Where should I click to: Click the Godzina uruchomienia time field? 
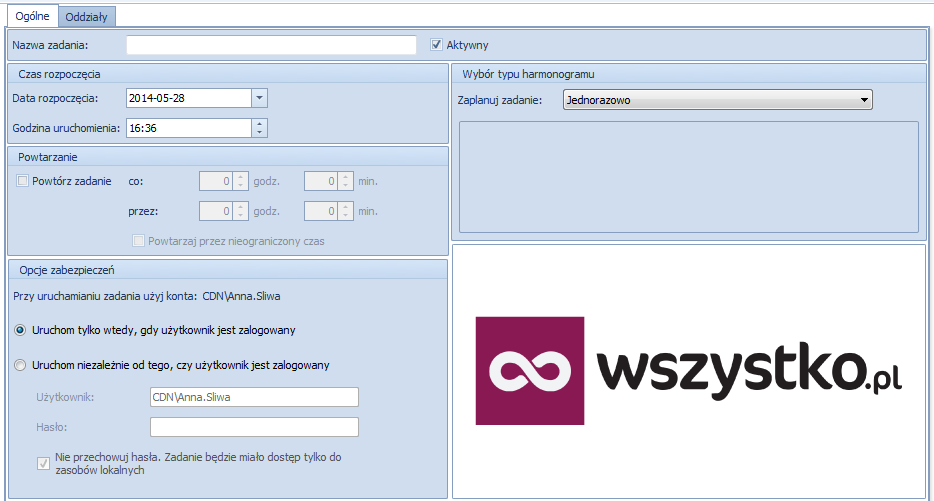point(189,128)
